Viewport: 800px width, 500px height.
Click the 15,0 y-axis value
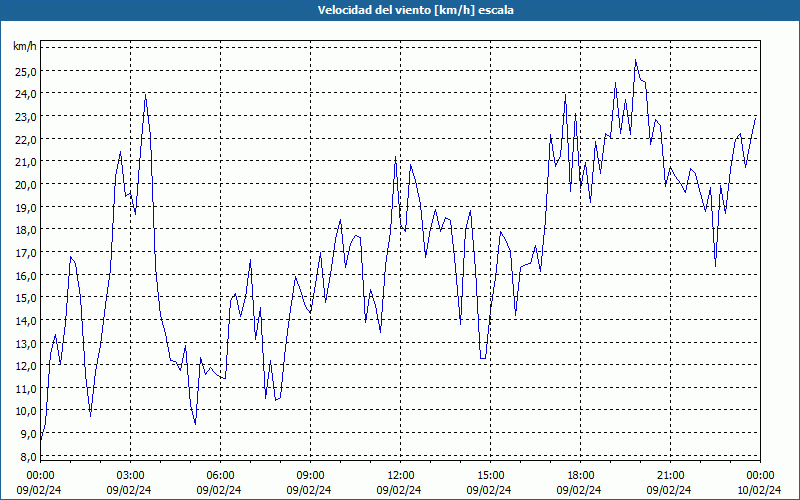[26, 297]
